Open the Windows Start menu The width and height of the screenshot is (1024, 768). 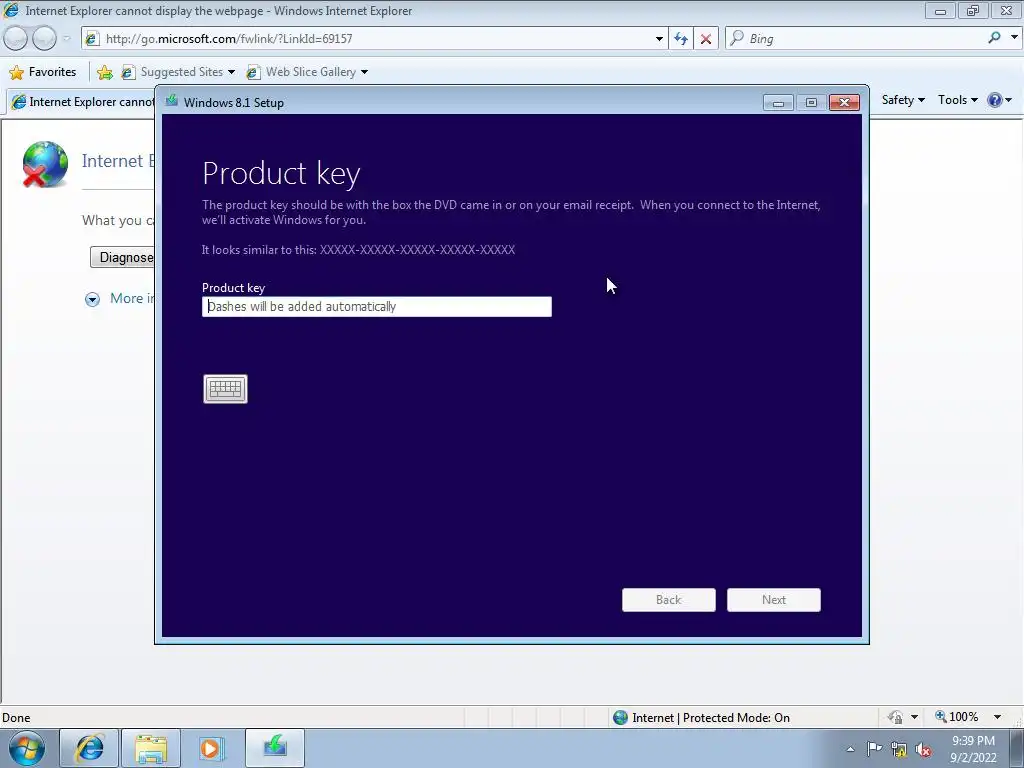[27, 748]
